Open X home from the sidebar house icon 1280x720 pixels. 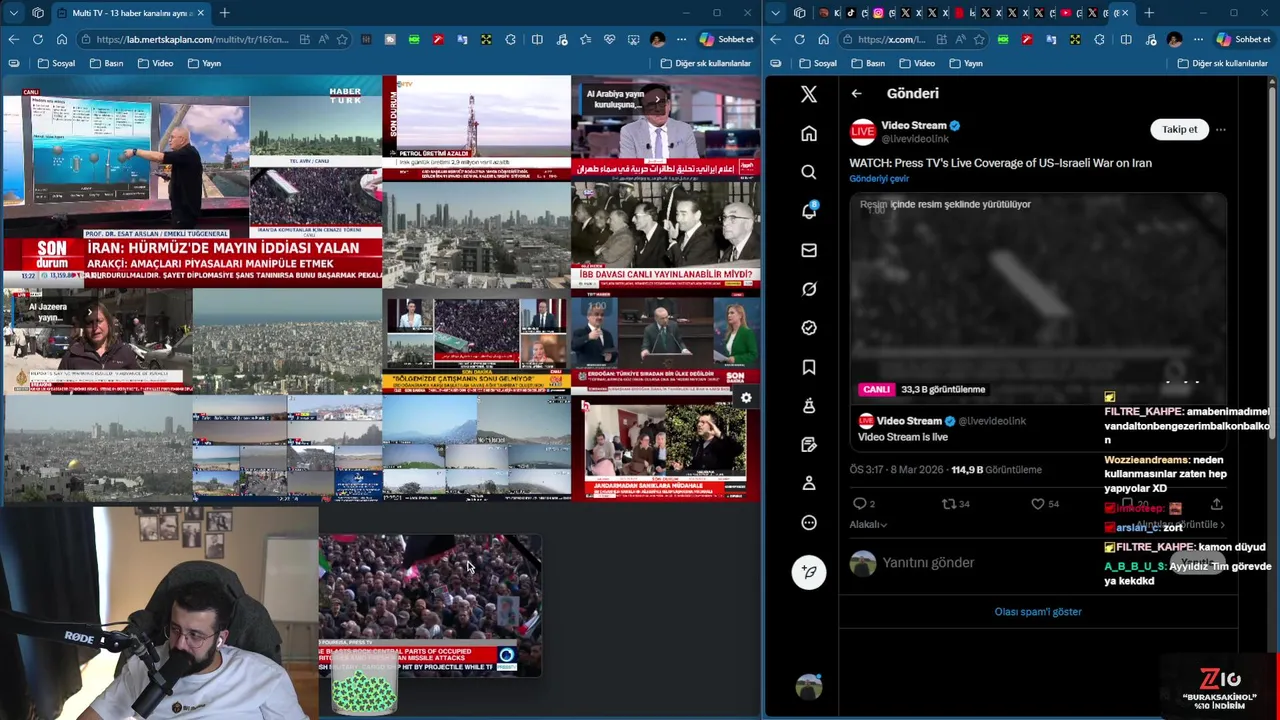pos(809,133)
